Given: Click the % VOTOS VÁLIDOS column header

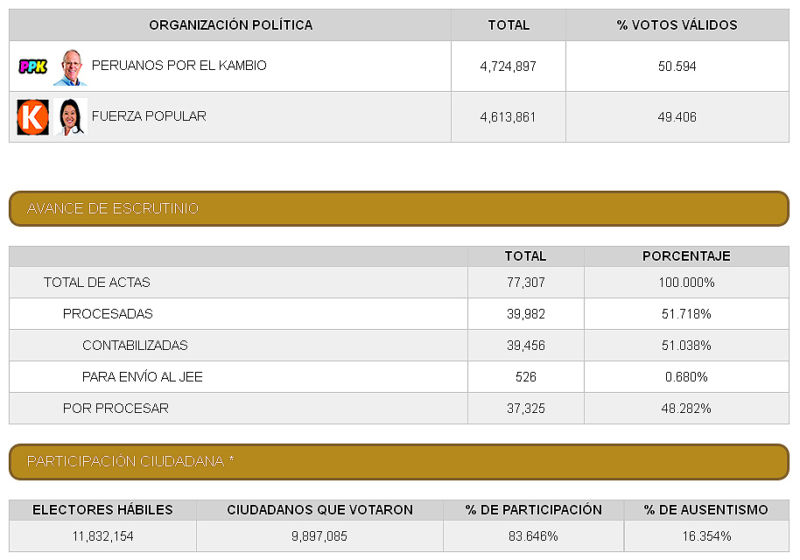Looking at the screenshot, I should (x=677, y=25).
